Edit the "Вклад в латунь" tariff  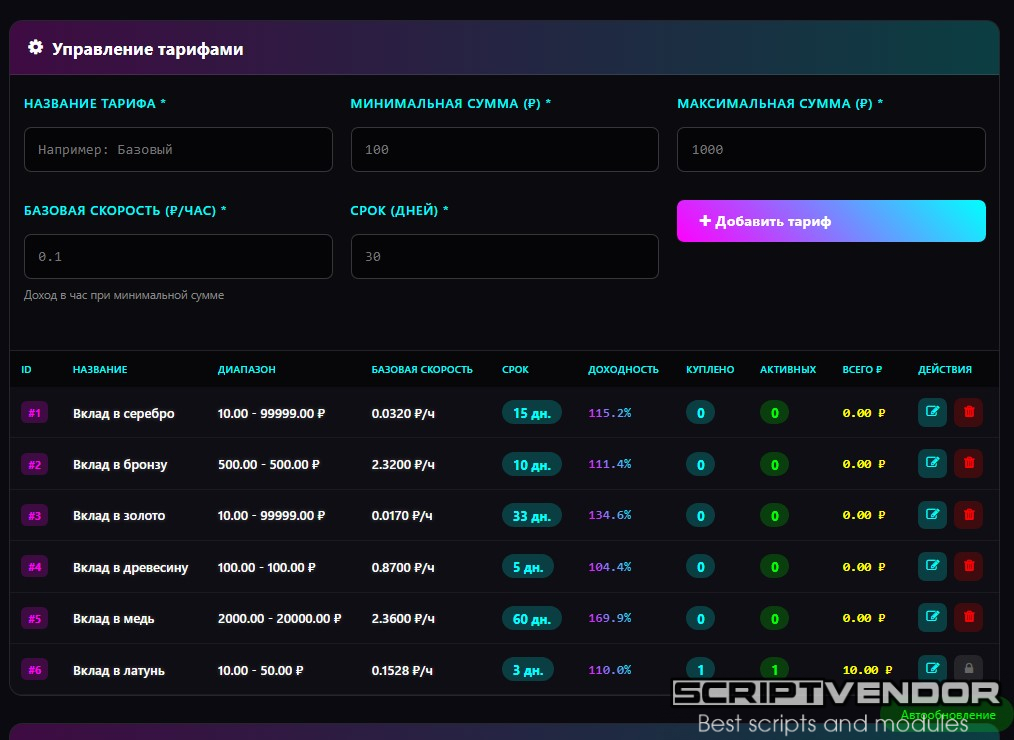click(x=932, y=668)
